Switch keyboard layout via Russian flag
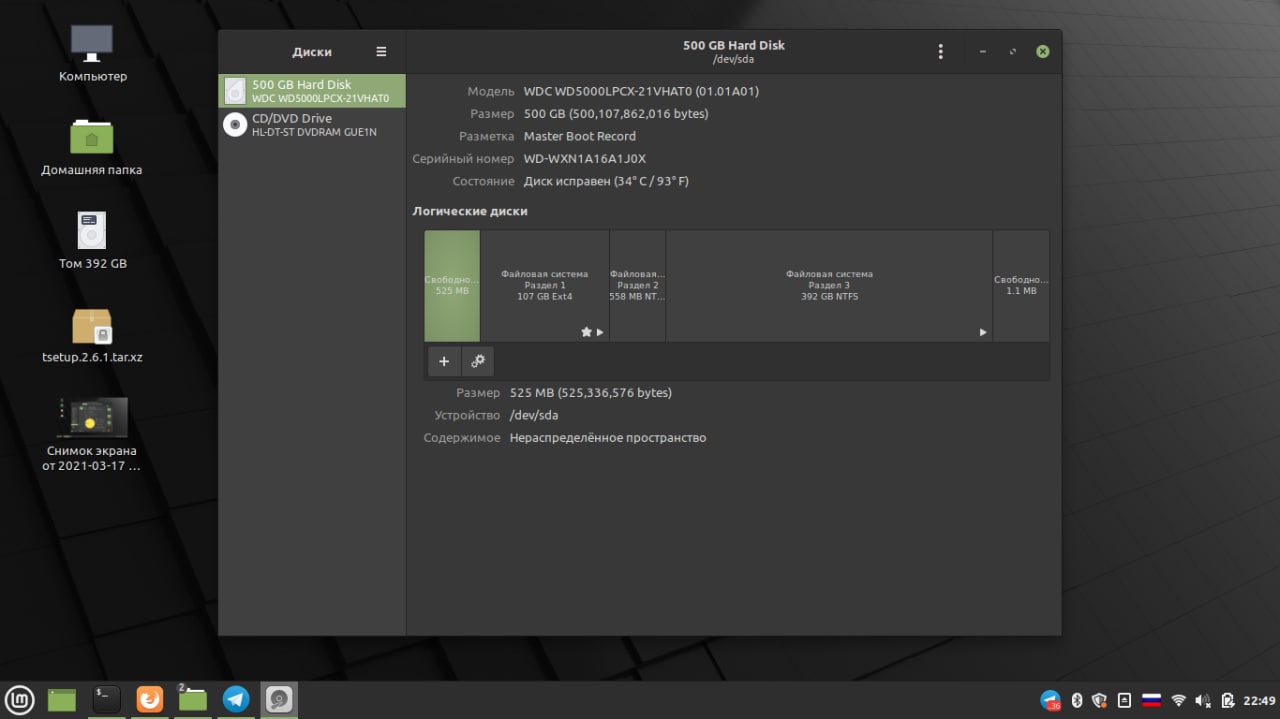1280x719 pixels. click(x=1151, y=700)
